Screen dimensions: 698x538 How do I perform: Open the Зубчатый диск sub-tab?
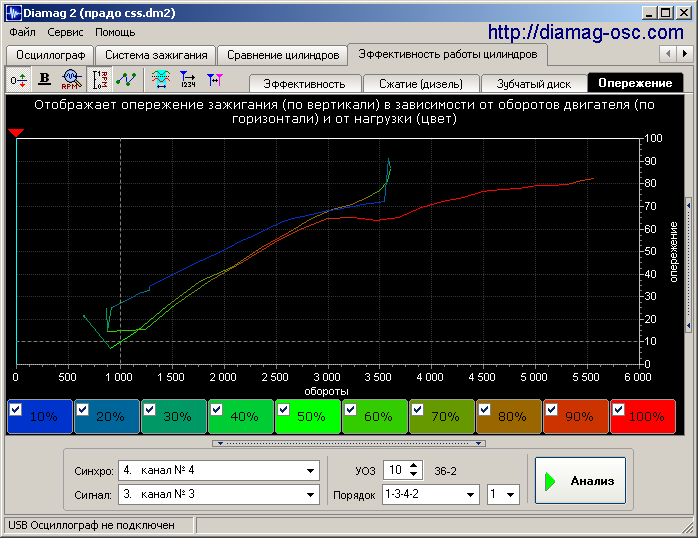(x=533, y=84)
